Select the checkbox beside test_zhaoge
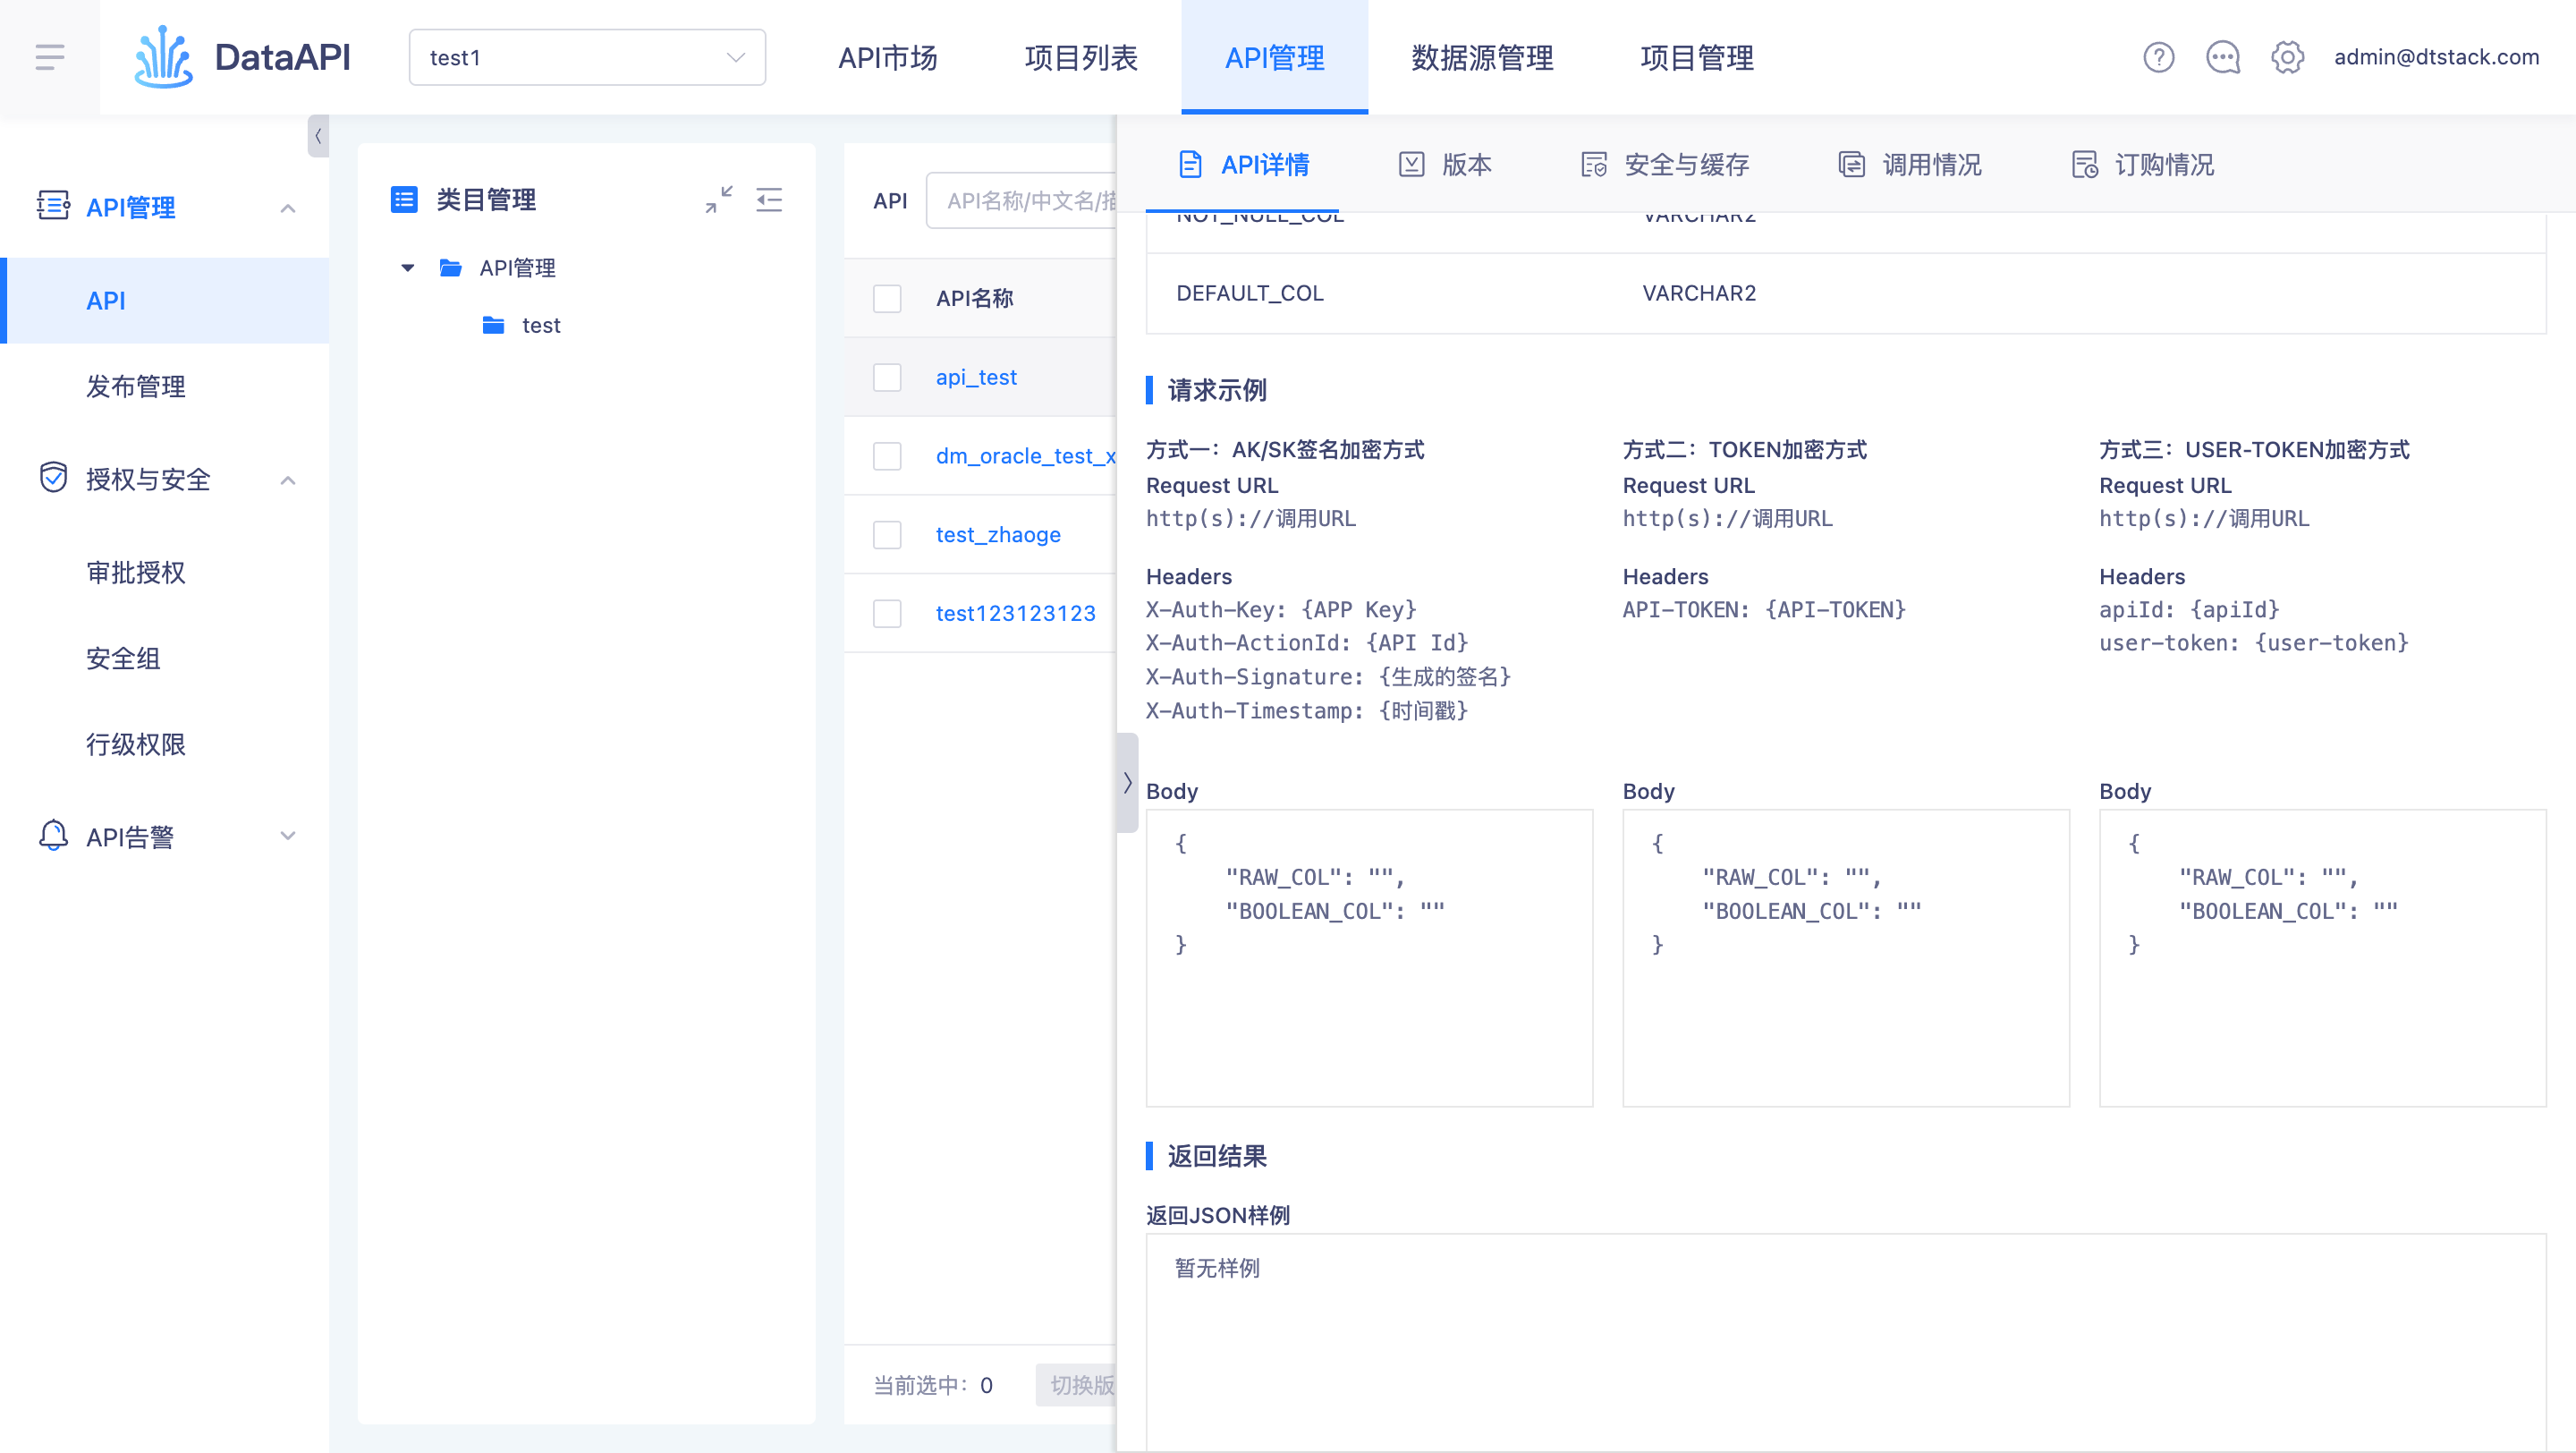2576x1453 pixels. coord(887,534)
